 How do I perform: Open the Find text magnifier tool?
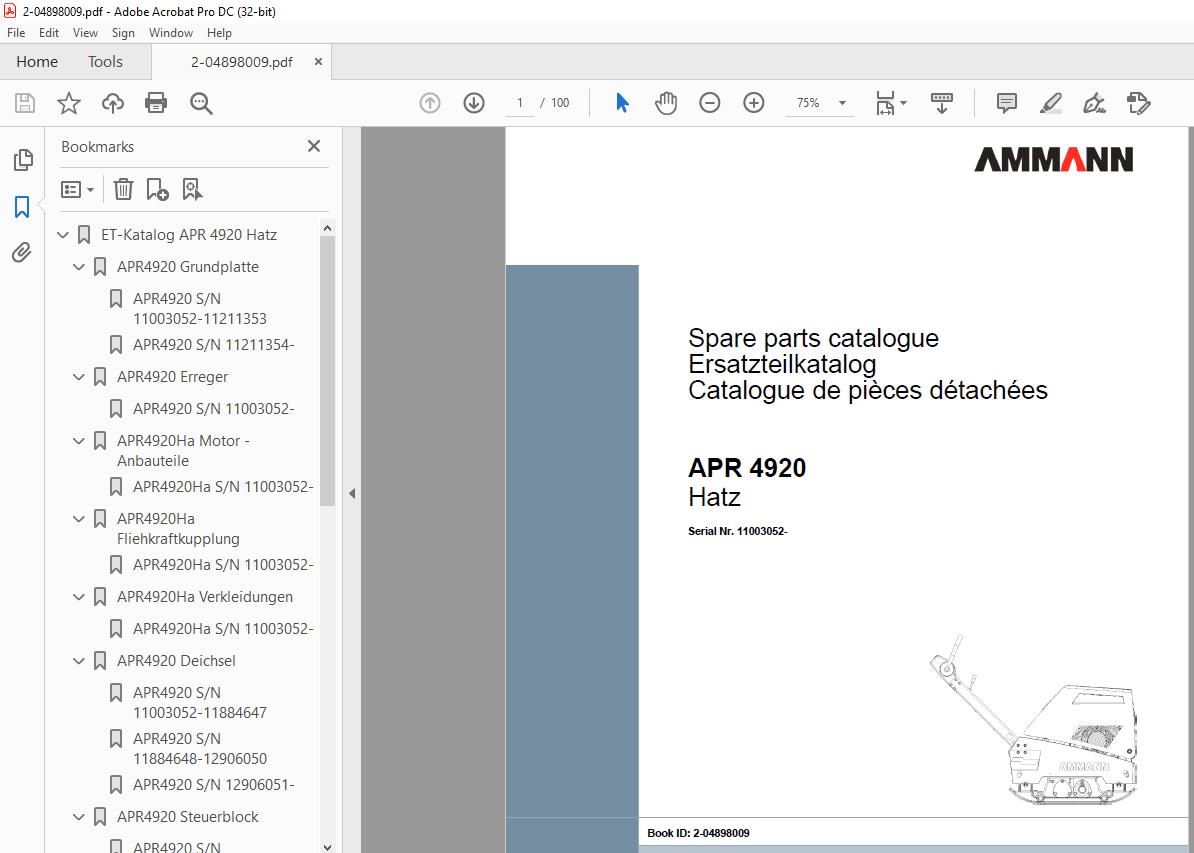coord(201,103)
